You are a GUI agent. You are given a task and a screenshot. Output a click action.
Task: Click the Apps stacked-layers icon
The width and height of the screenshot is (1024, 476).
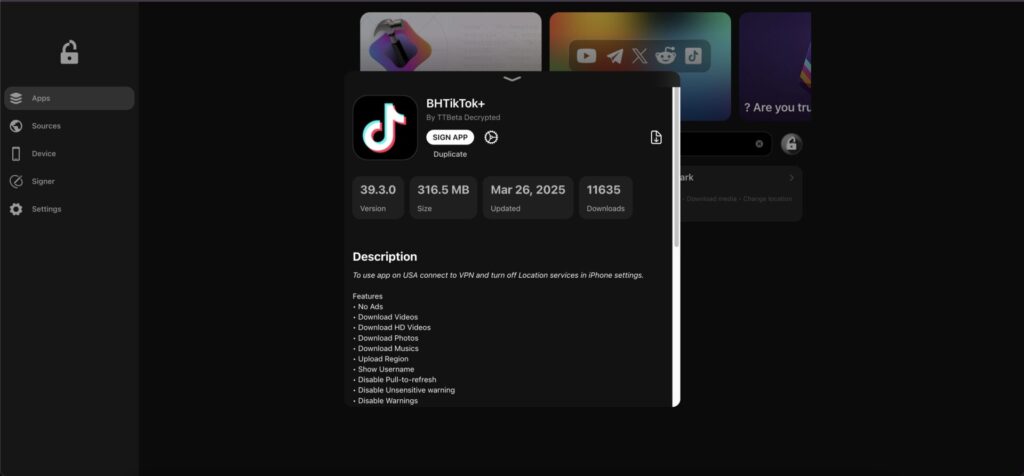(x=16, y=98)
